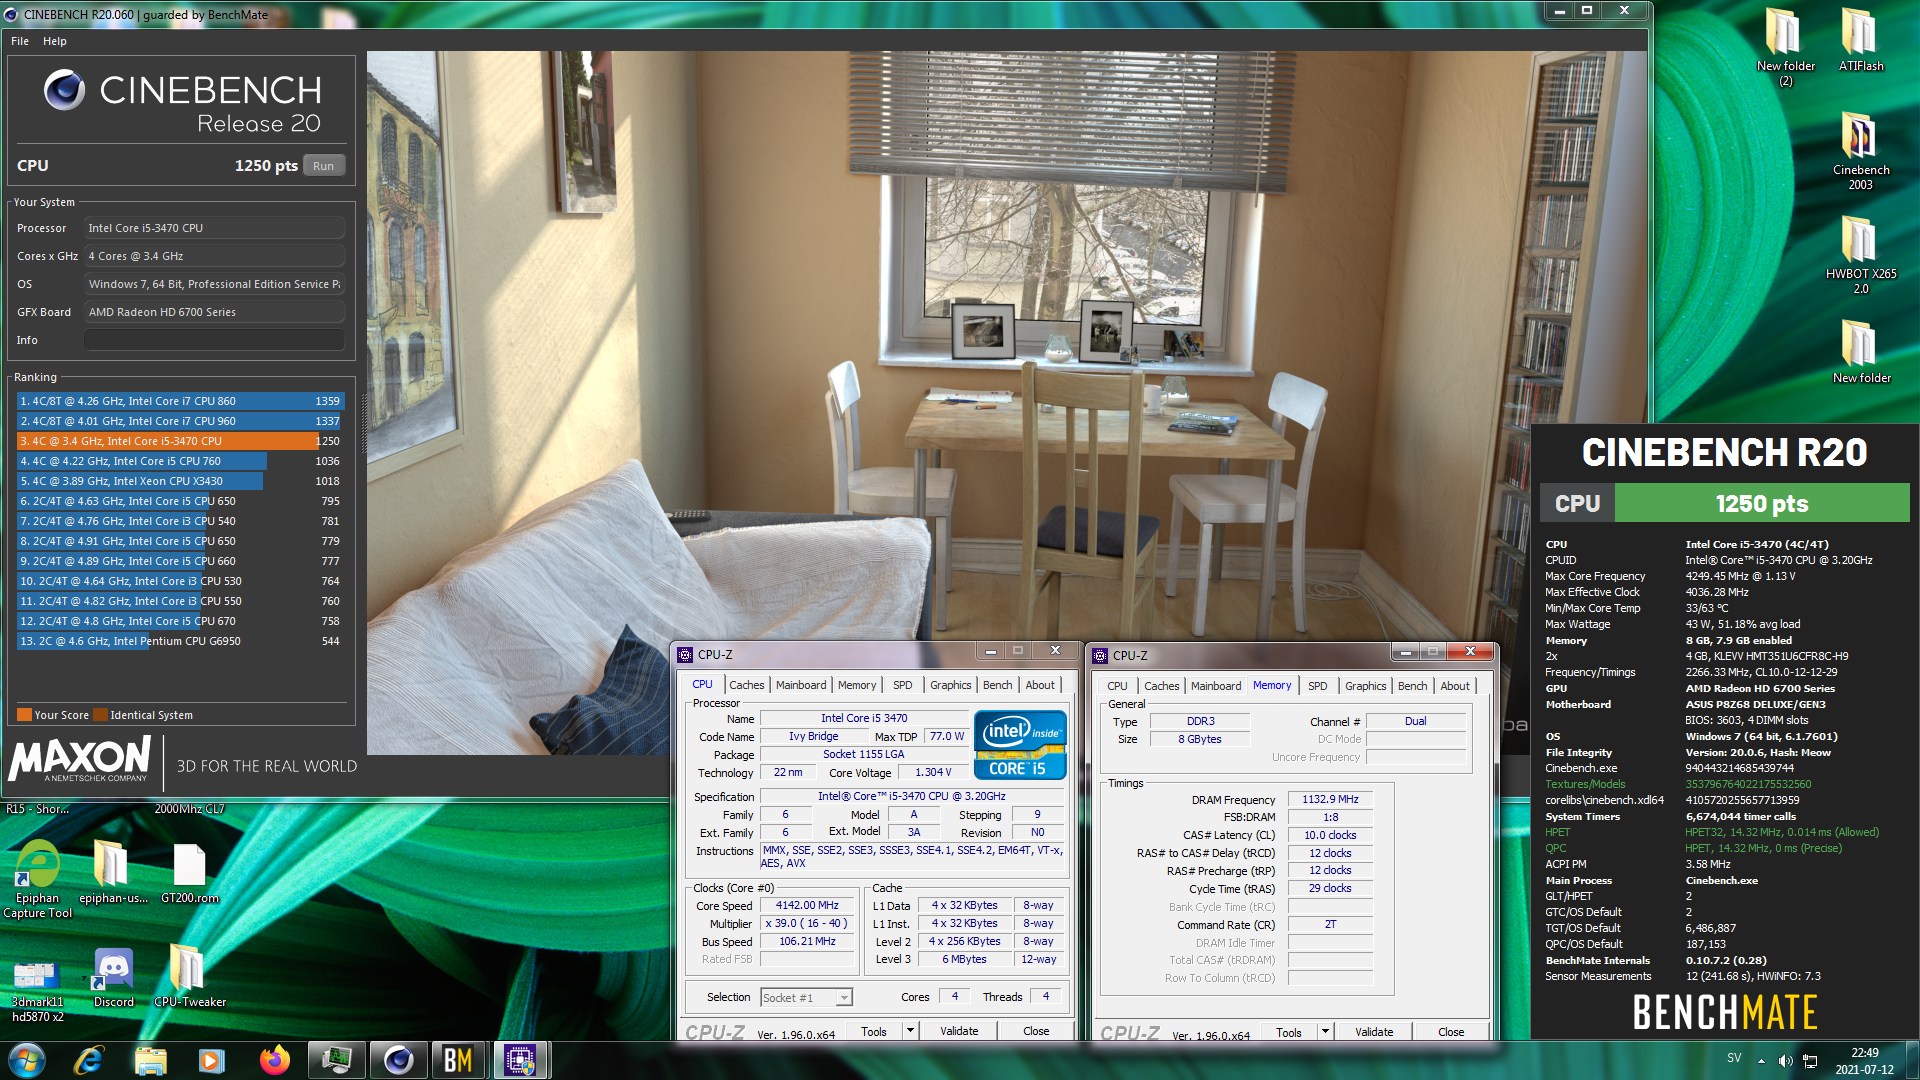Select ranking entry Intel Core i7 CPU 960
The image size is (1920, 1080).
pos(180,421)
